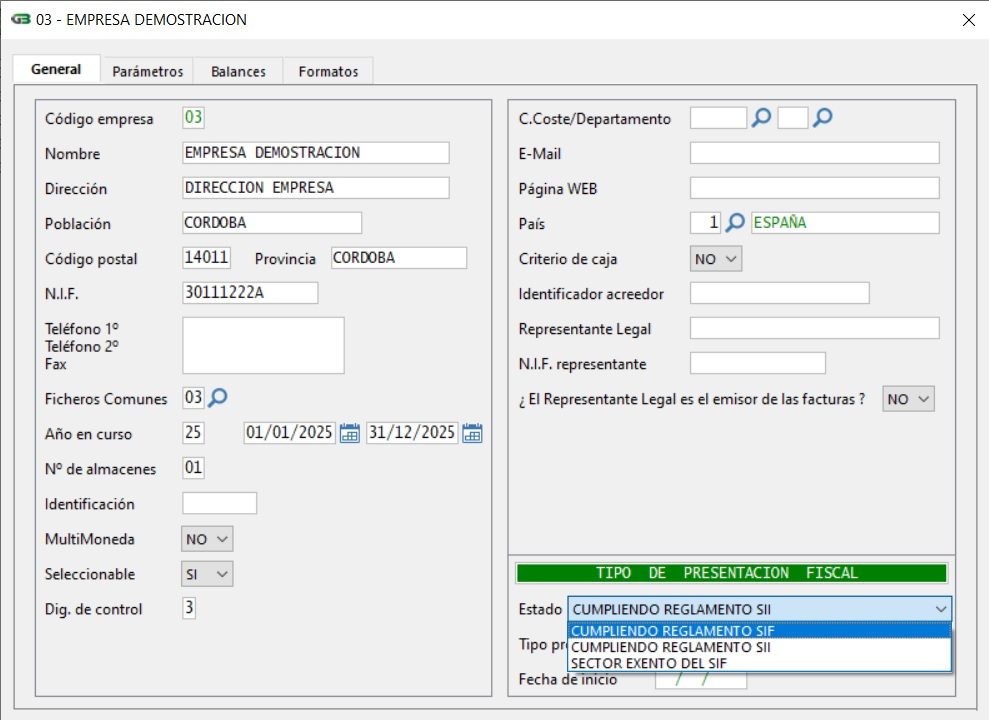This screenshot has height=720, width=989.
Task: Click the Página WEB input field
Action: pyautogui.click(x=814, y=188)
